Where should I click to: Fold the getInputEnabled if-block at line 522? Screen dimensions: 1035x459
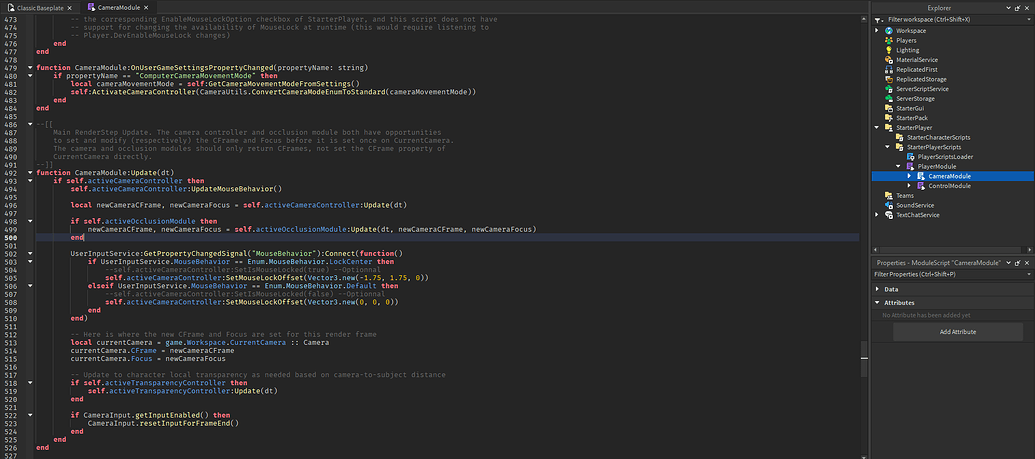click(30, 415)
